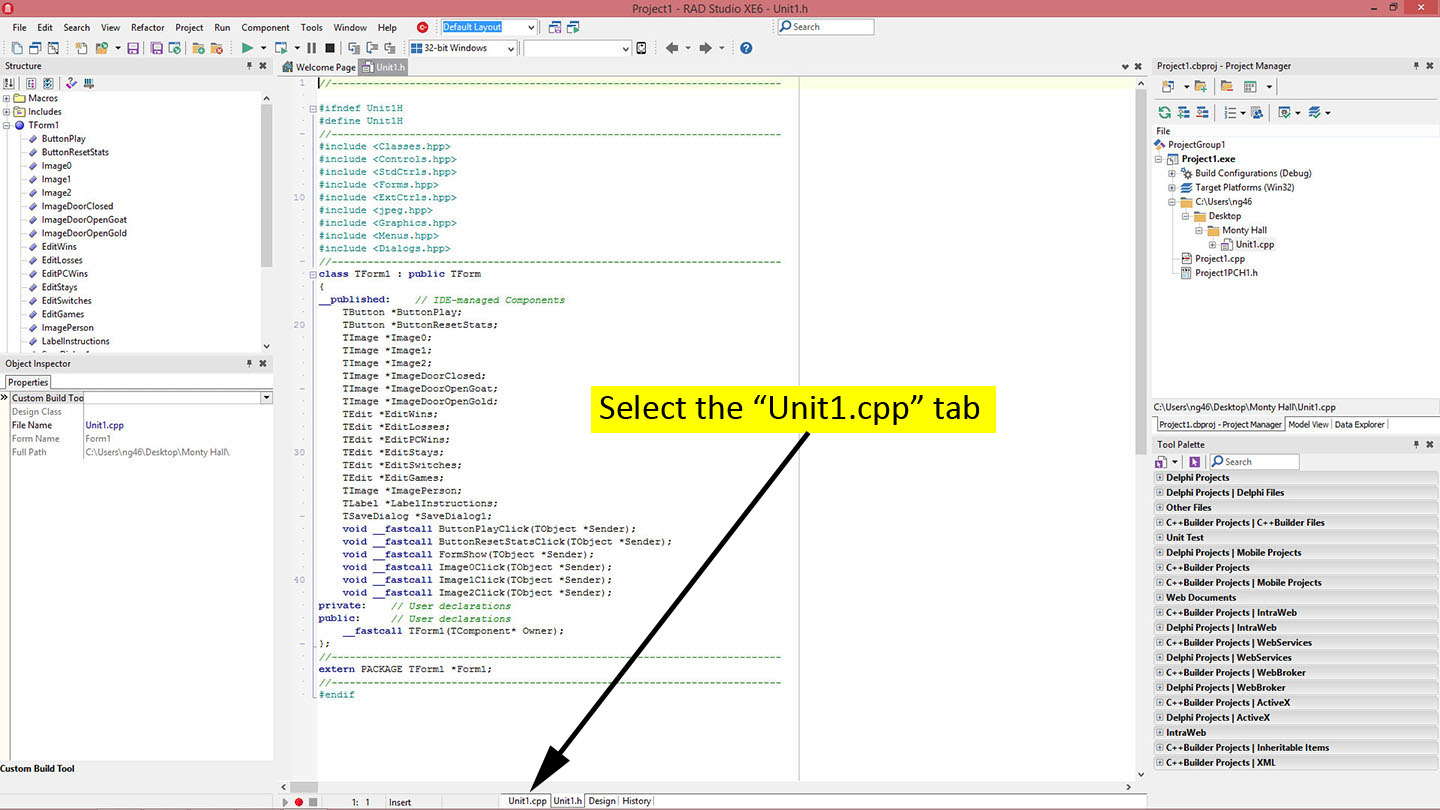Select EditSwitches in Structure tree

(x=66, y=301)
